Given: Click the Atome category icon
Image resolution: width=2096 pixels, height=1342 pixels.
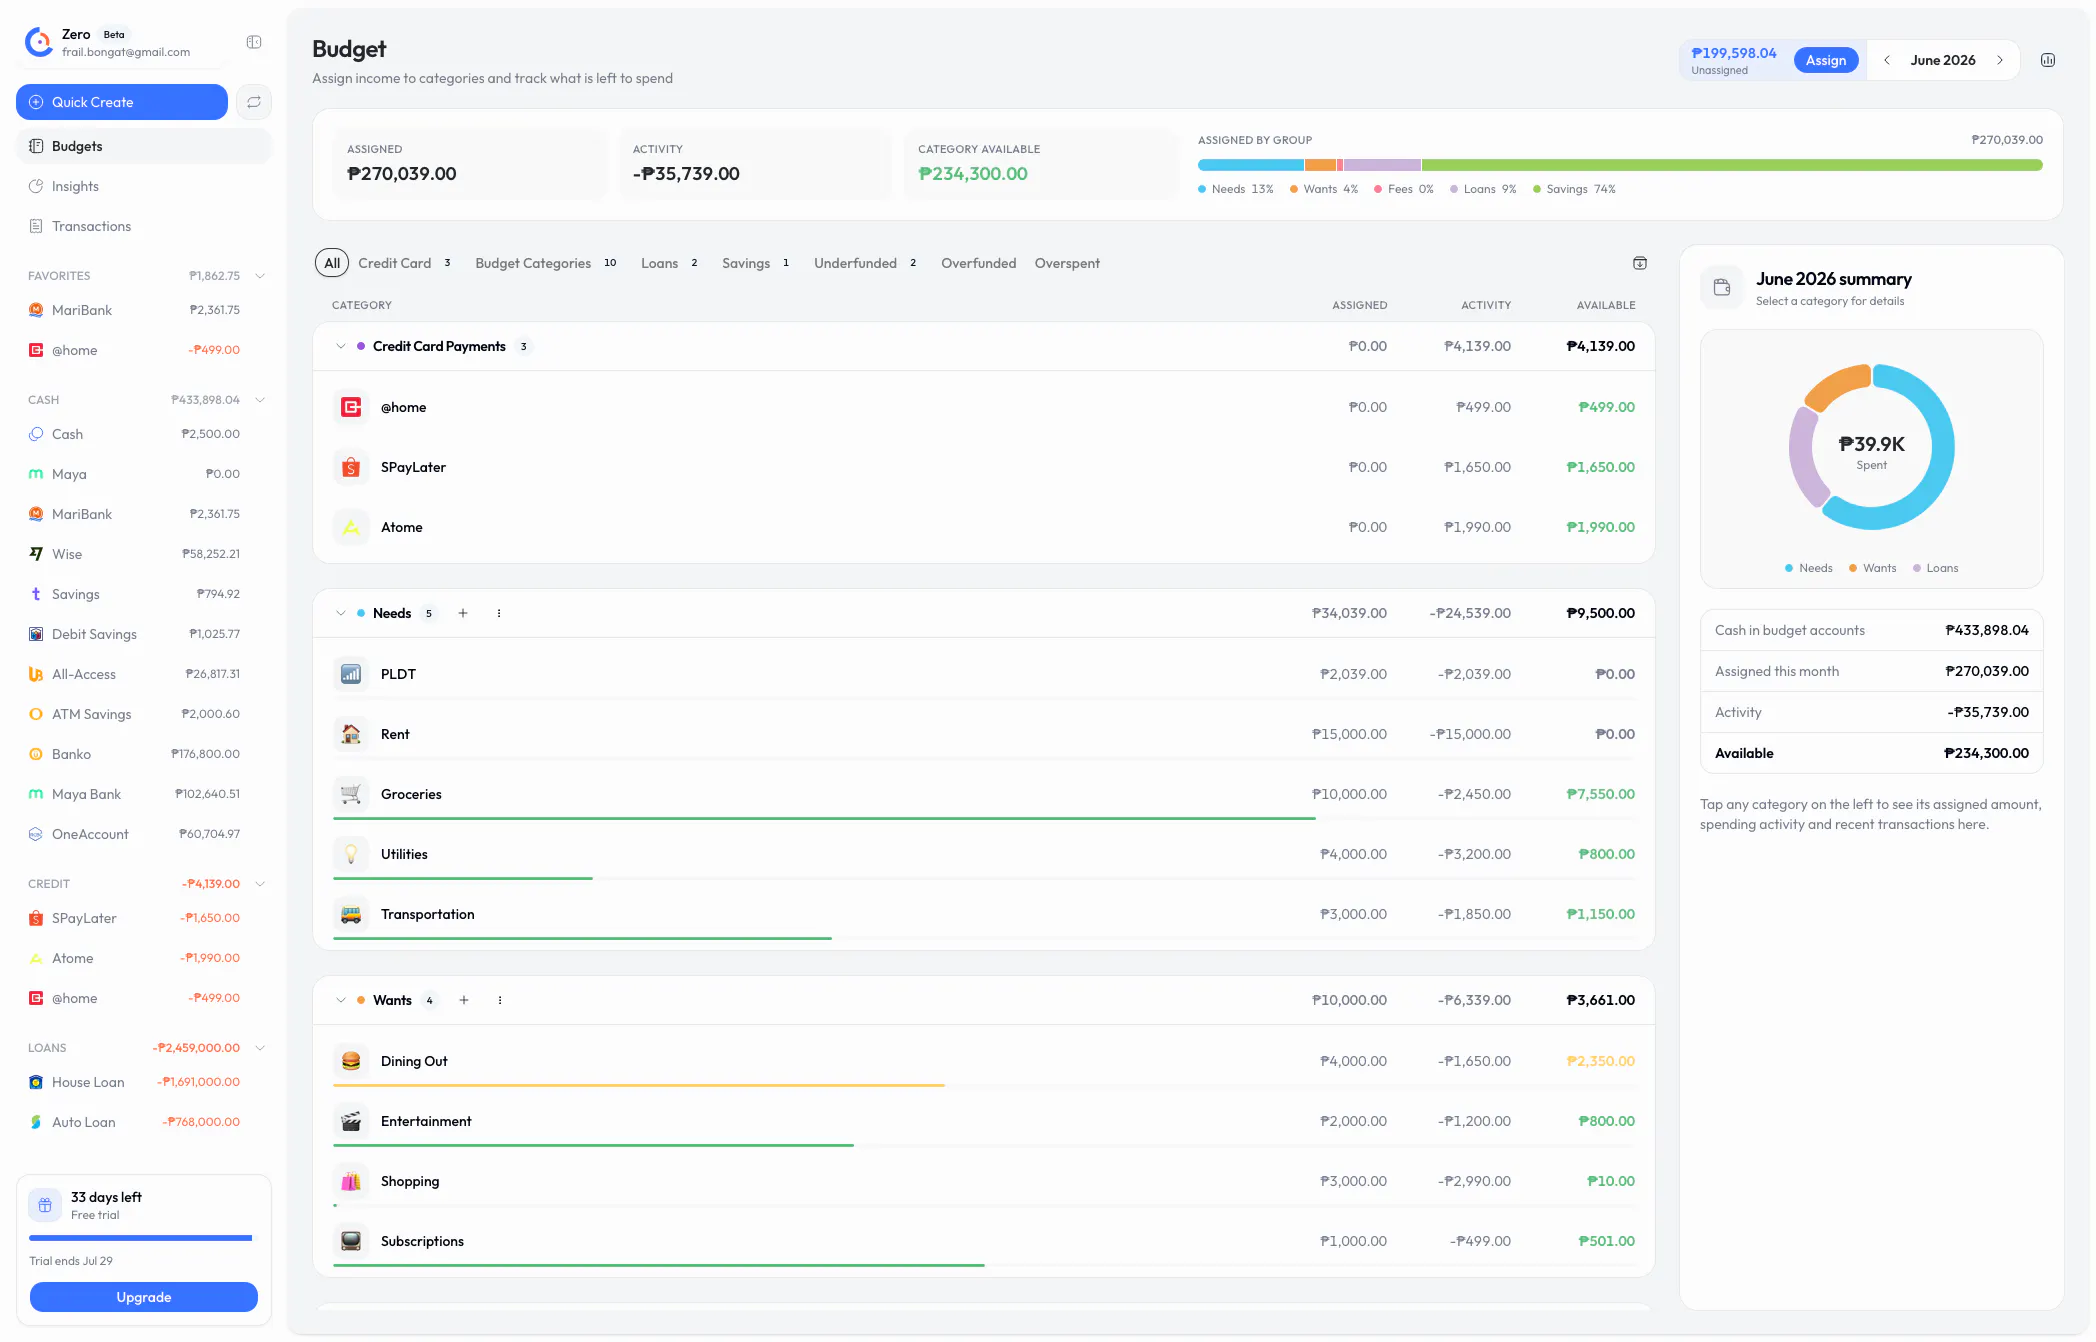Looking at the screenshot, I should (351, 527).
